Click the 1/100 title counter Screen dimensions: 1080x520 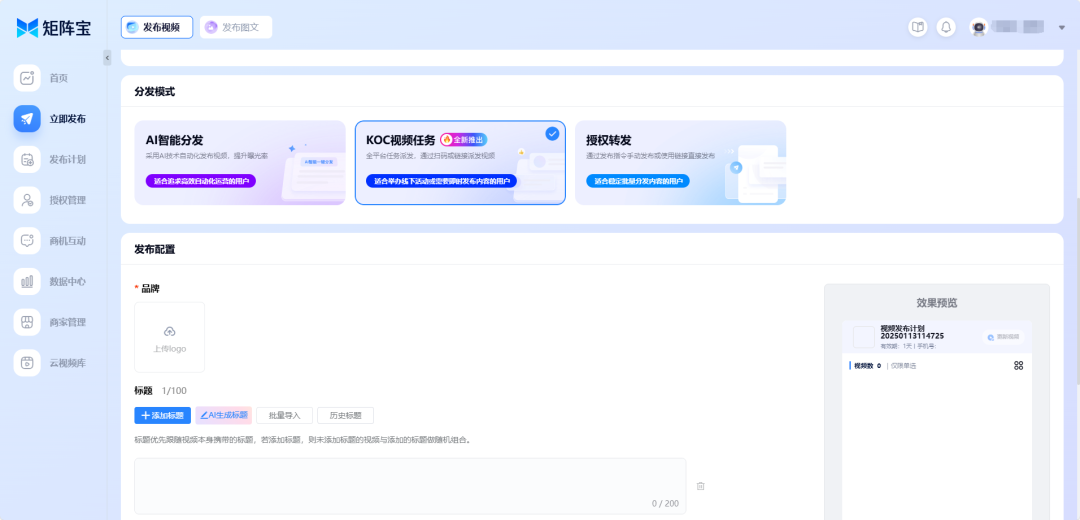pos(174,391)
